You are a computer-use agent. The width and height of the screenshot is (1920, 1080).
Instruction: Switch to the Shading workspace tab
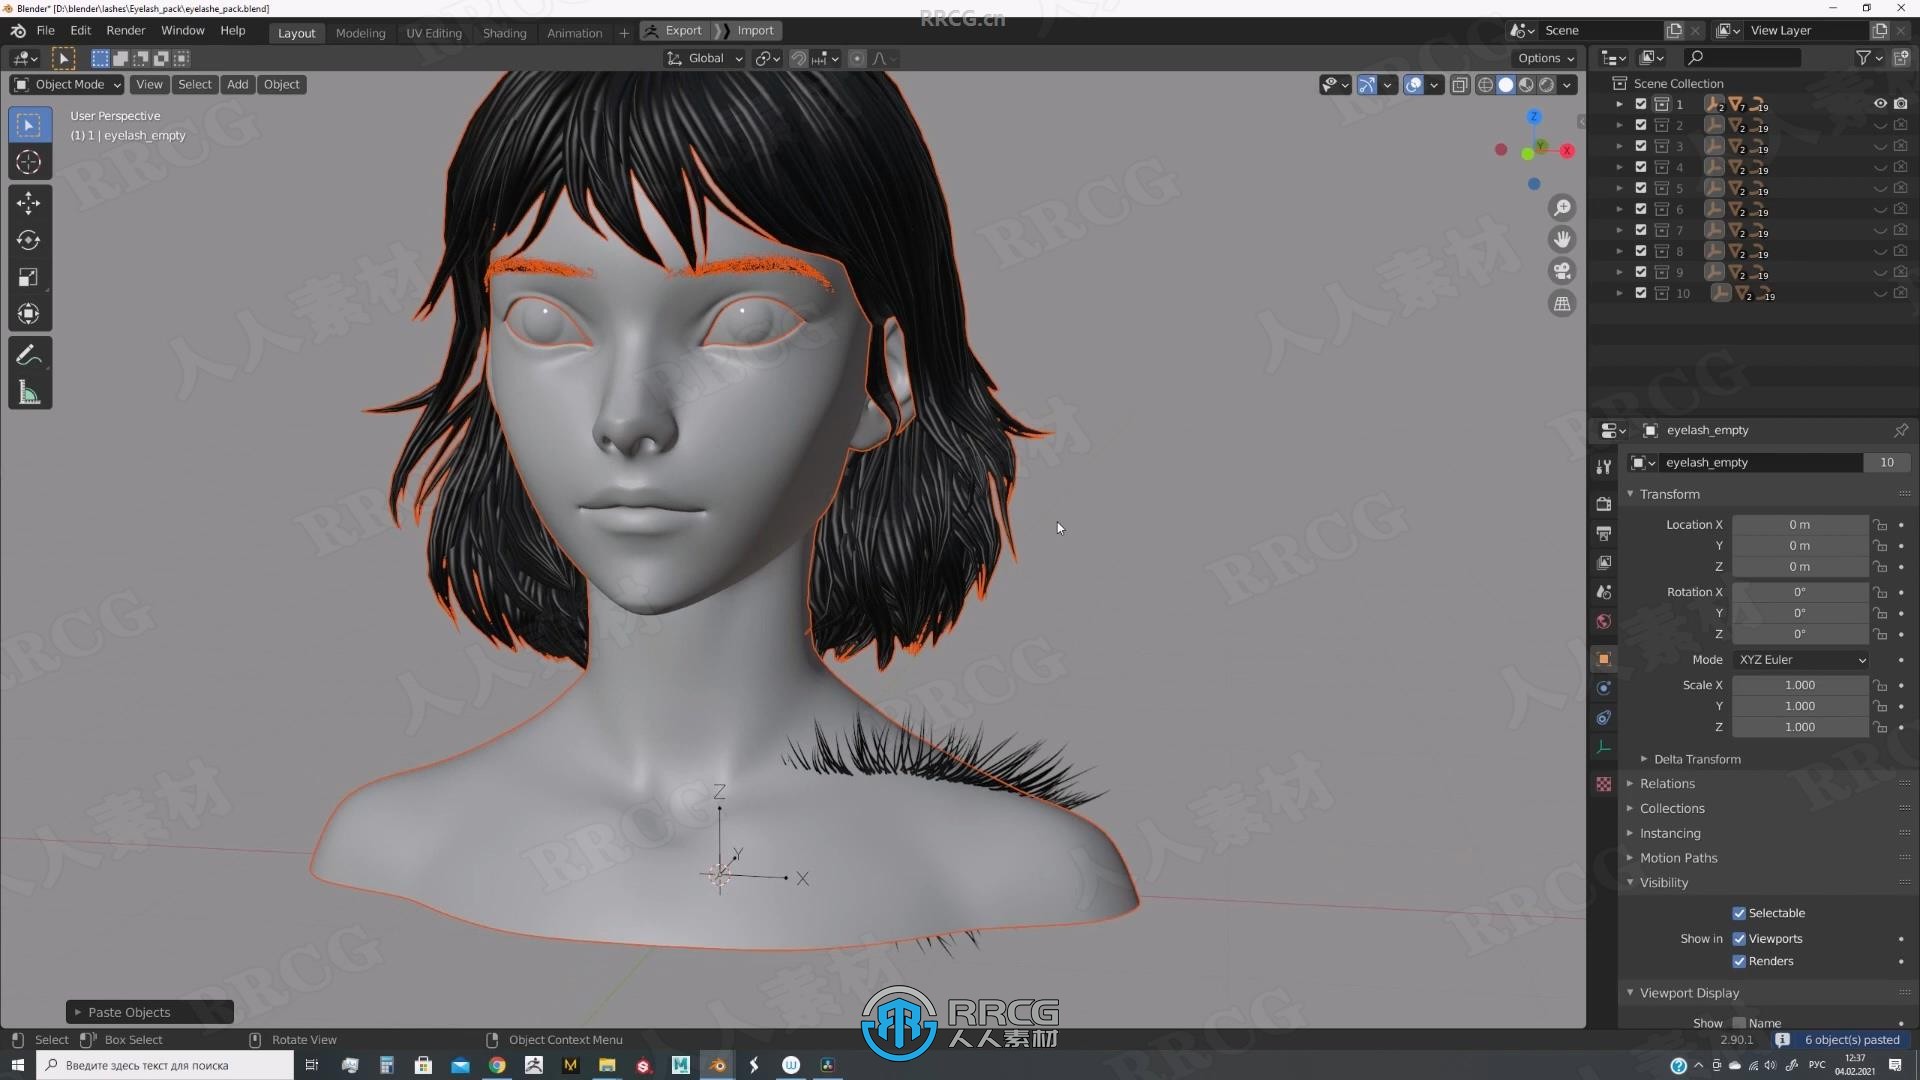[504, 33]
